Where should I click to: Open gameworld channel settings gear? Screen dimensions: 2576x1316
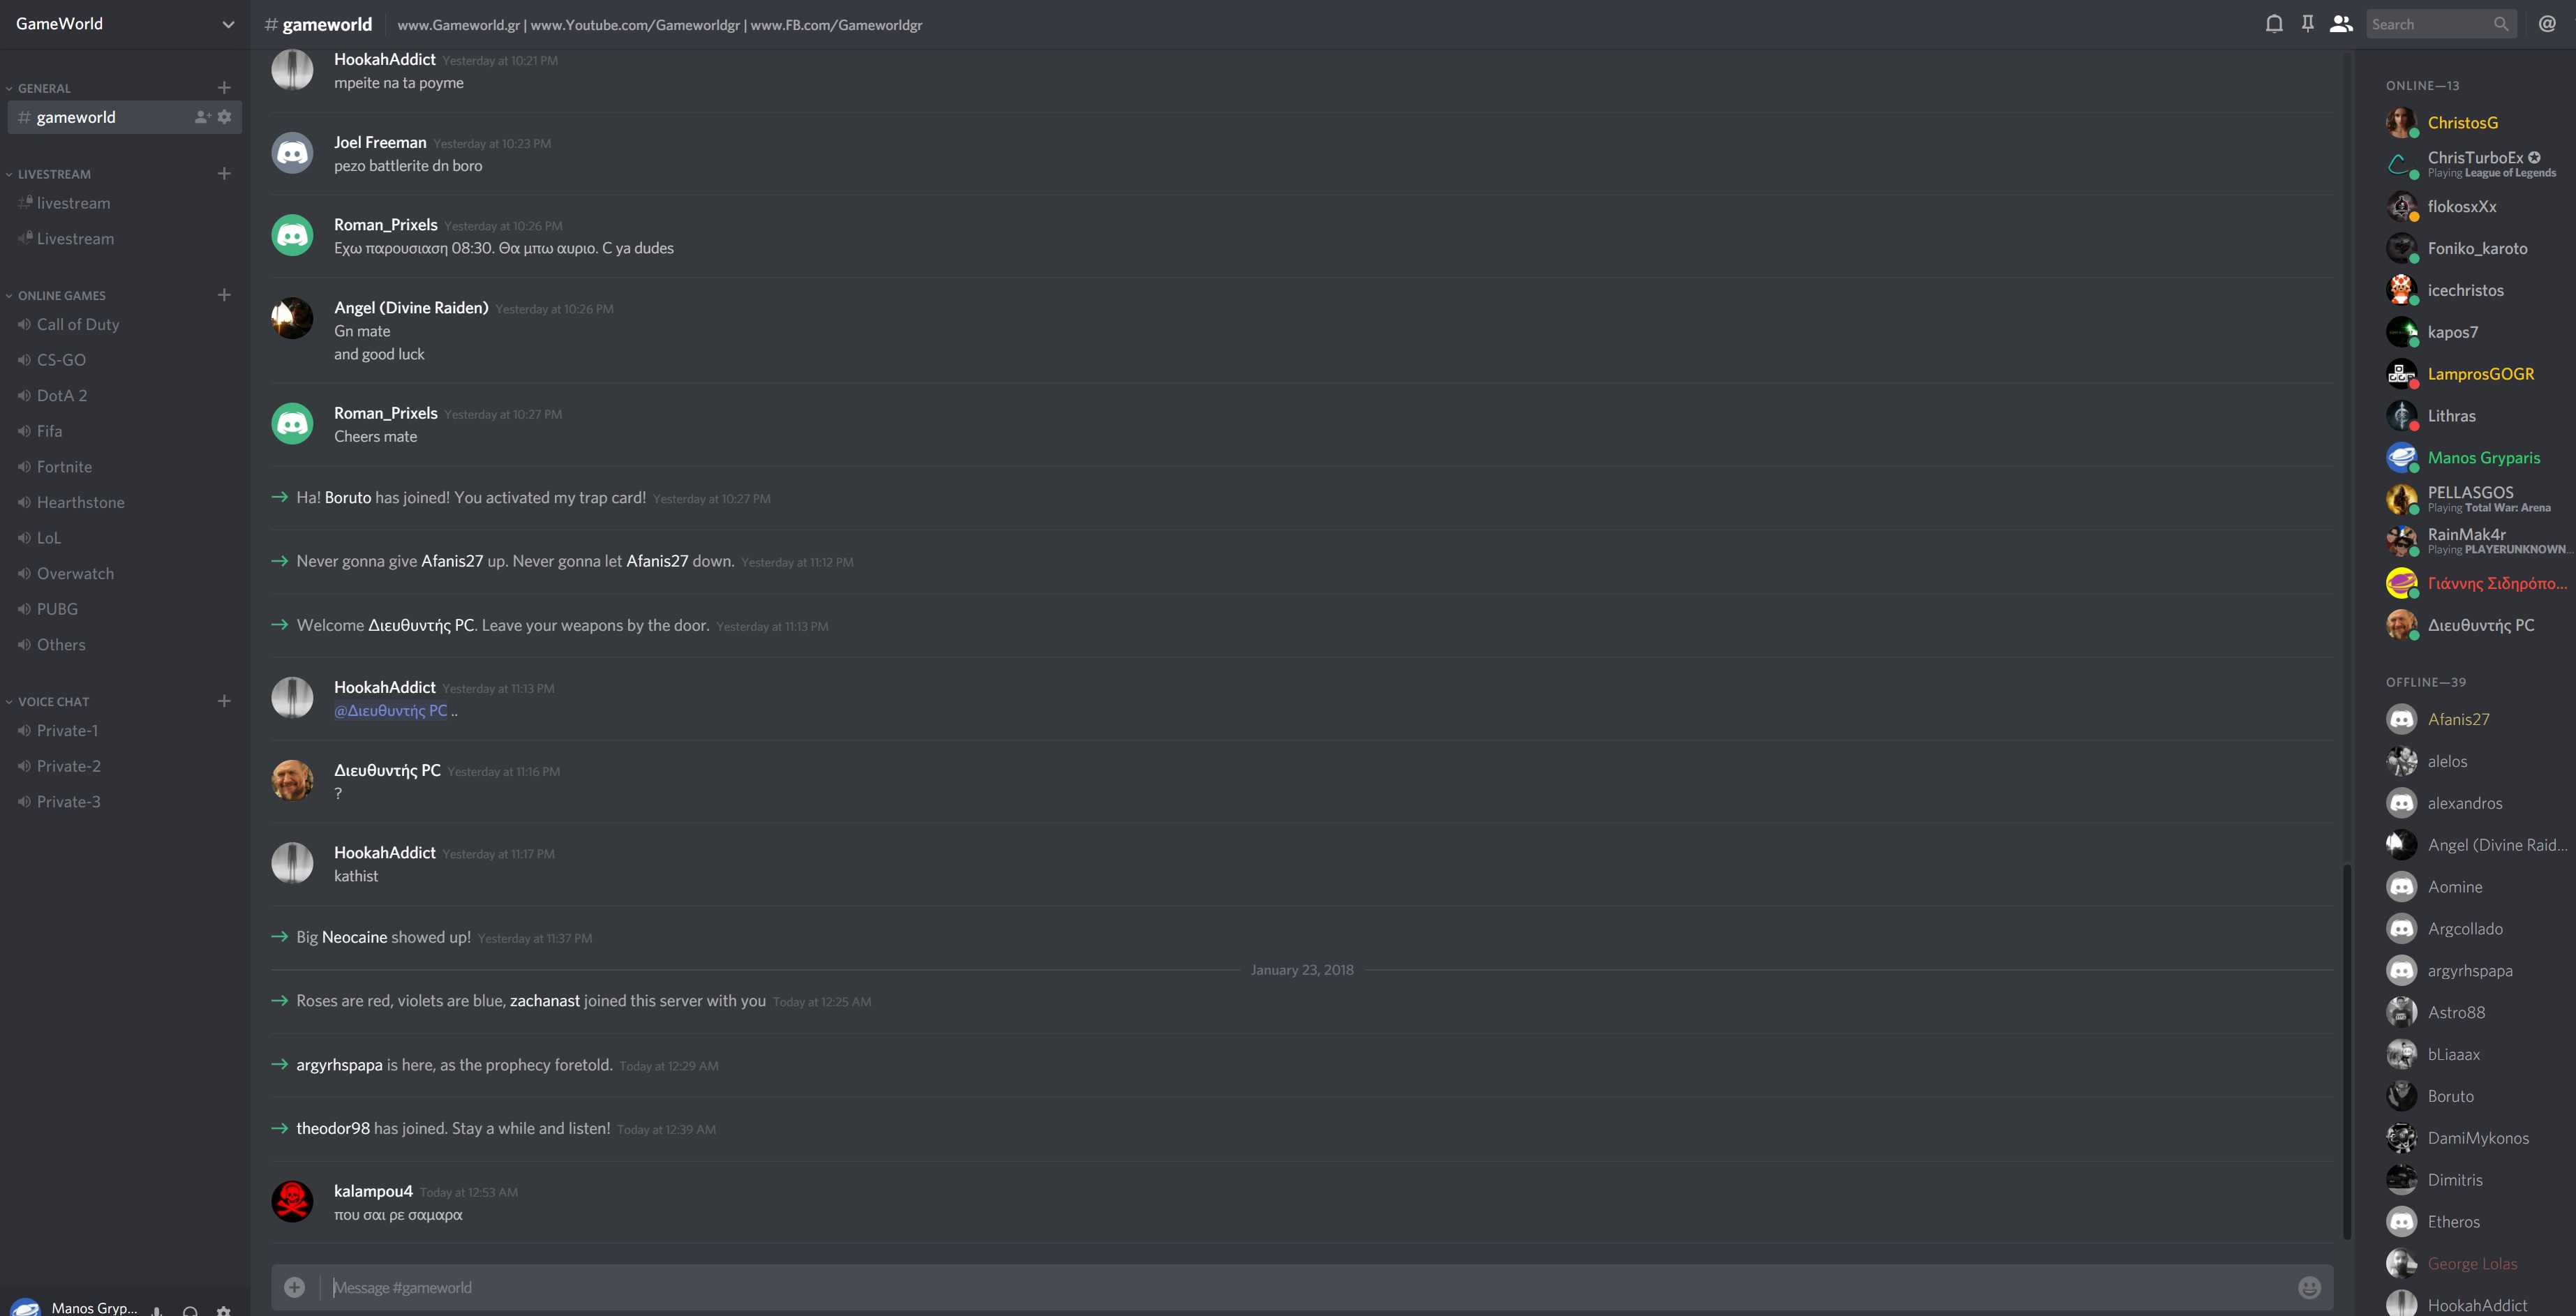point(224,117)
